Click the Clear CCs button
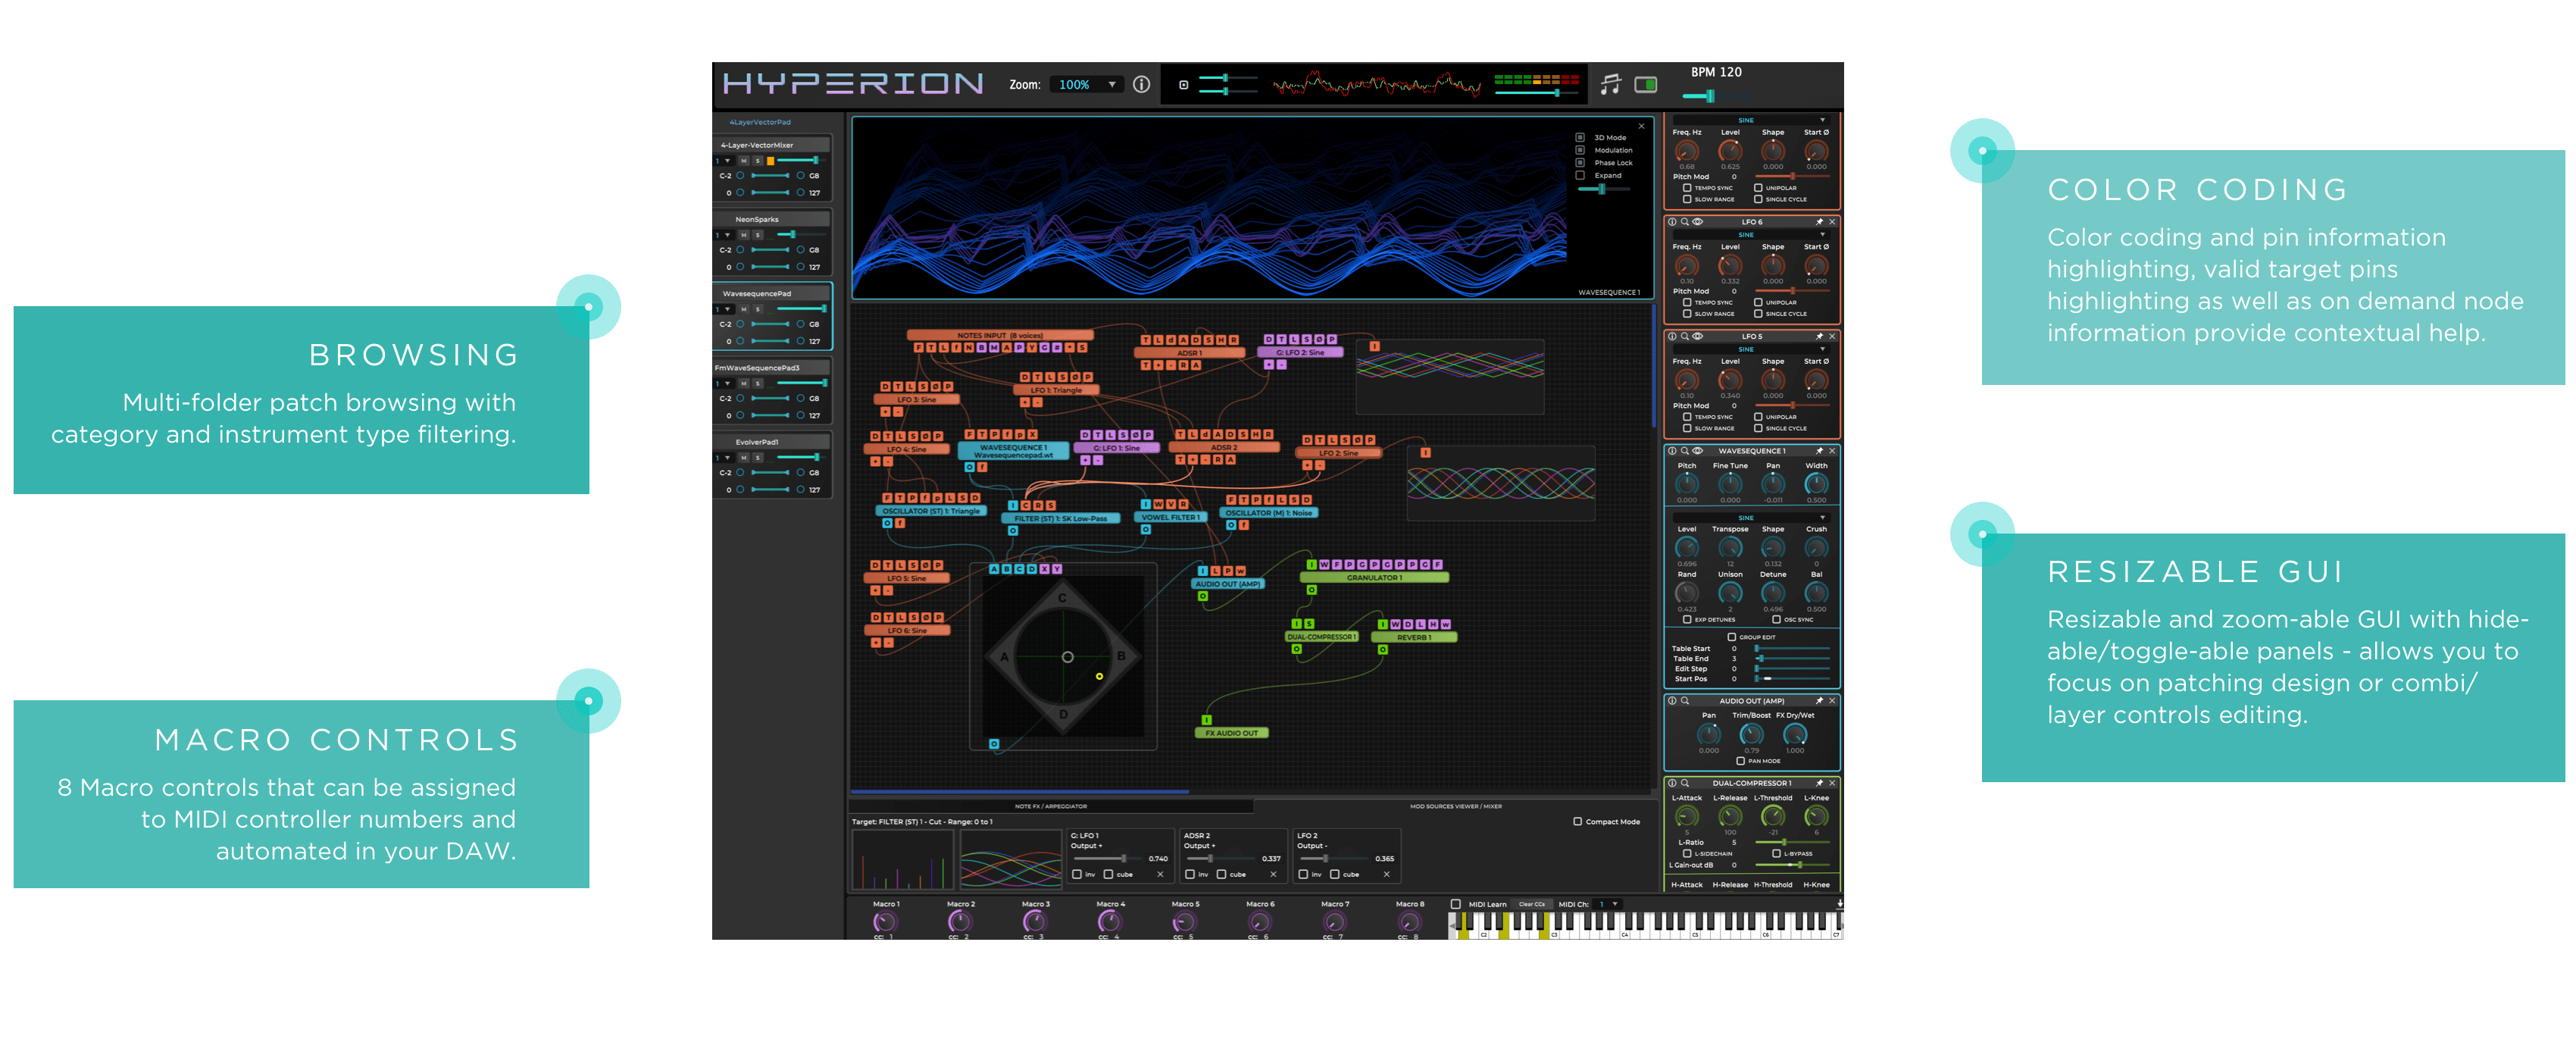 click(x=1531, y=905)
